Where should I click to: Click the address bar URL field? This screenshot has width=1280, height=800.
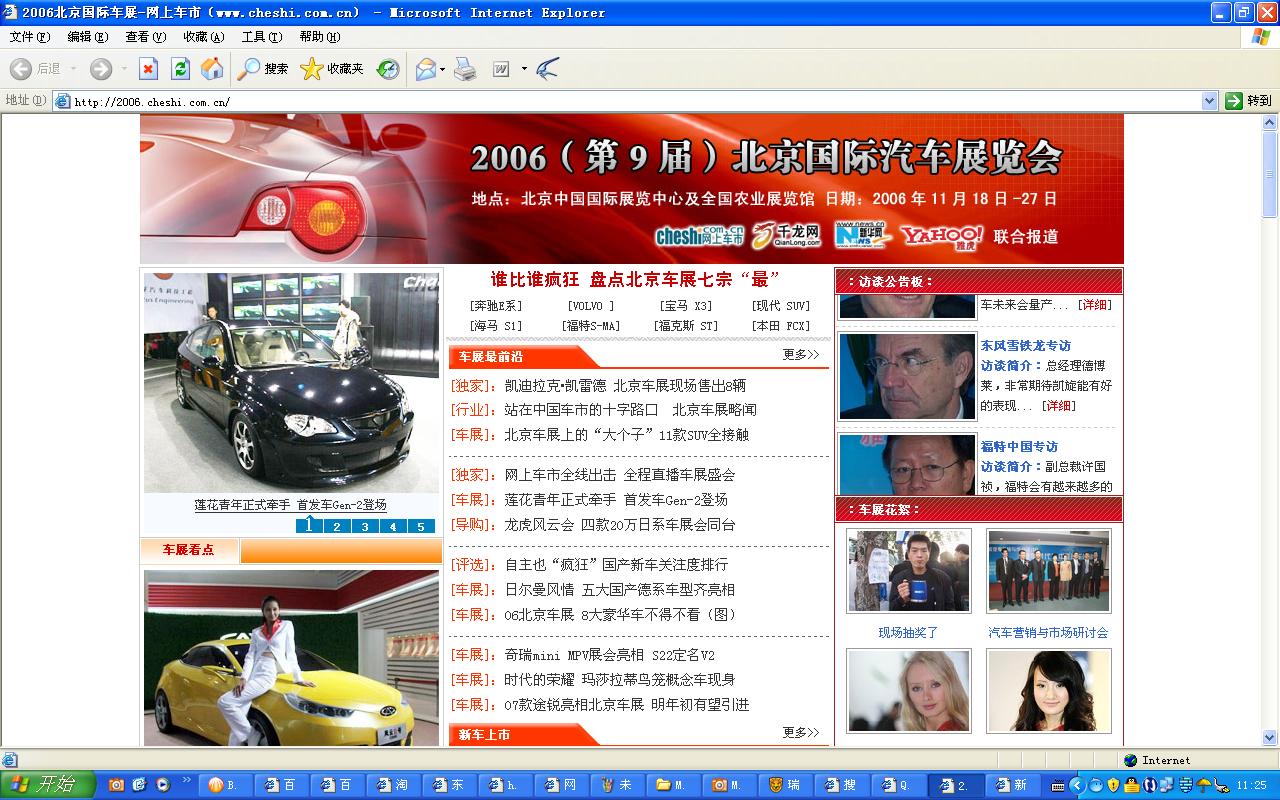pyautogui.click(x=634, y=101)
